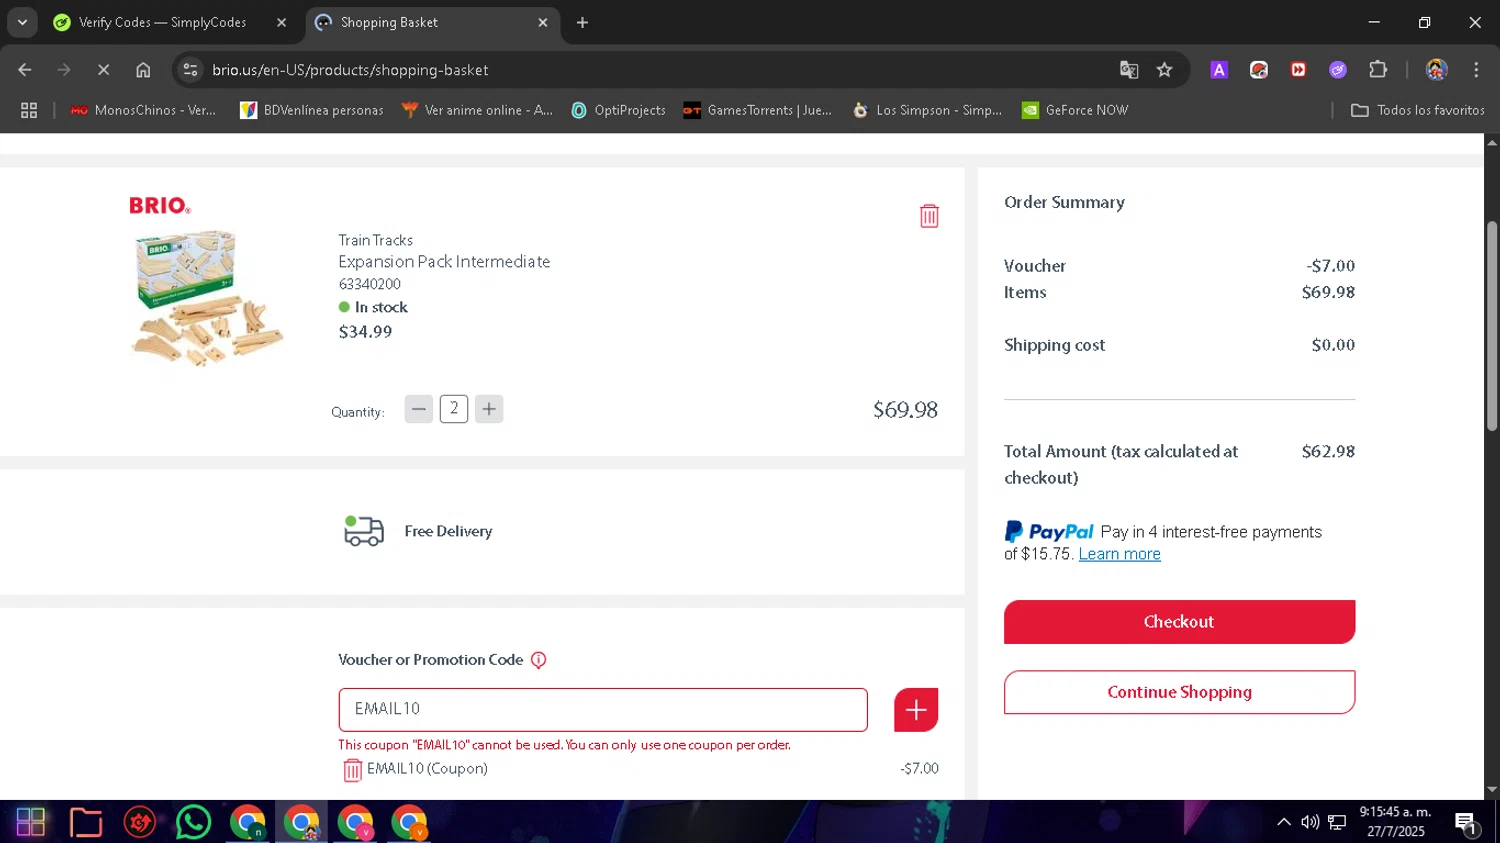Open Todos los favoritos folder
Viewport: 1500px width, 843px height.
click(1418, 110)
